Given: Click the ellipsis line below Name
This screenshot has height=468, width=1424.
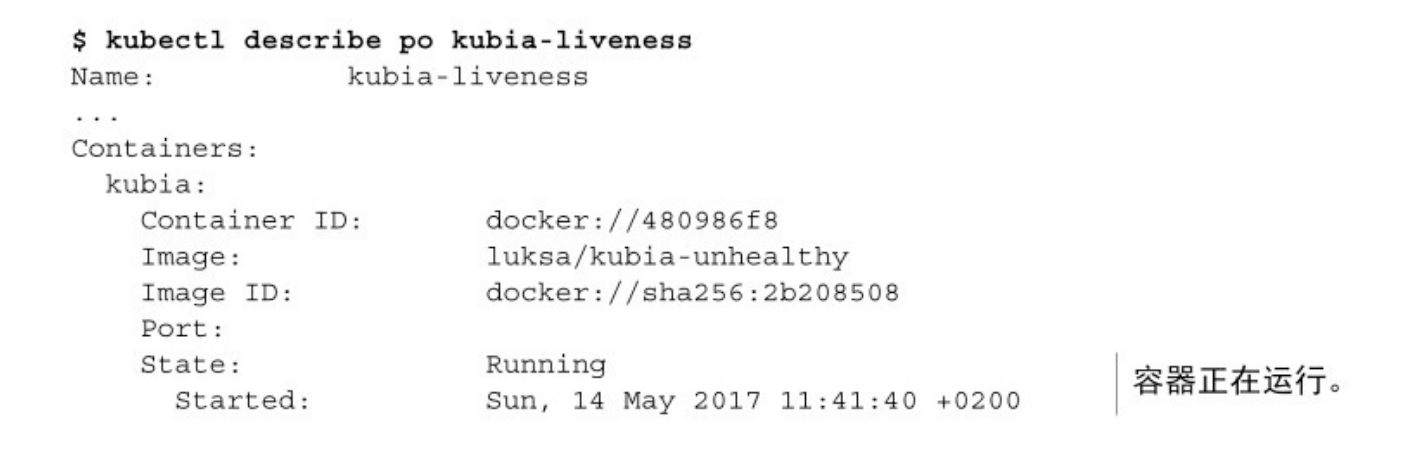Looking at the screenshot, I should 95,116.
